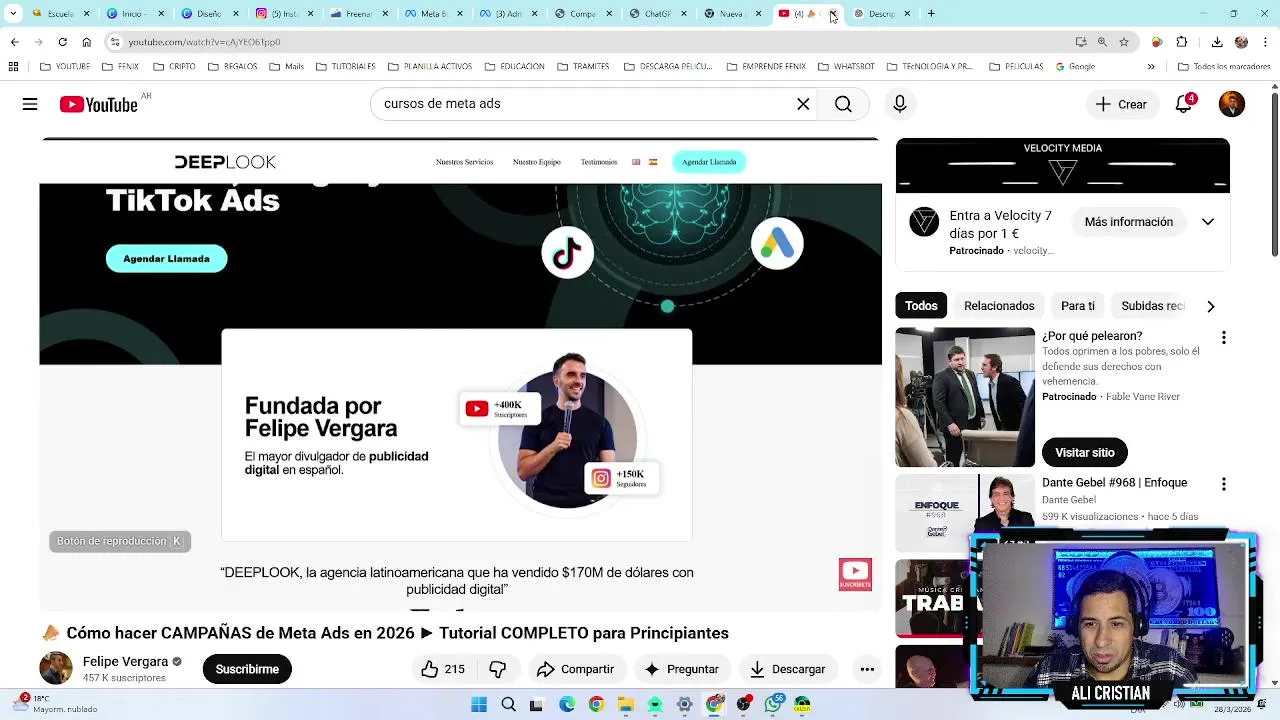Open more actions three-dot menu under video

pyautogui.click(x=867, y=669)
